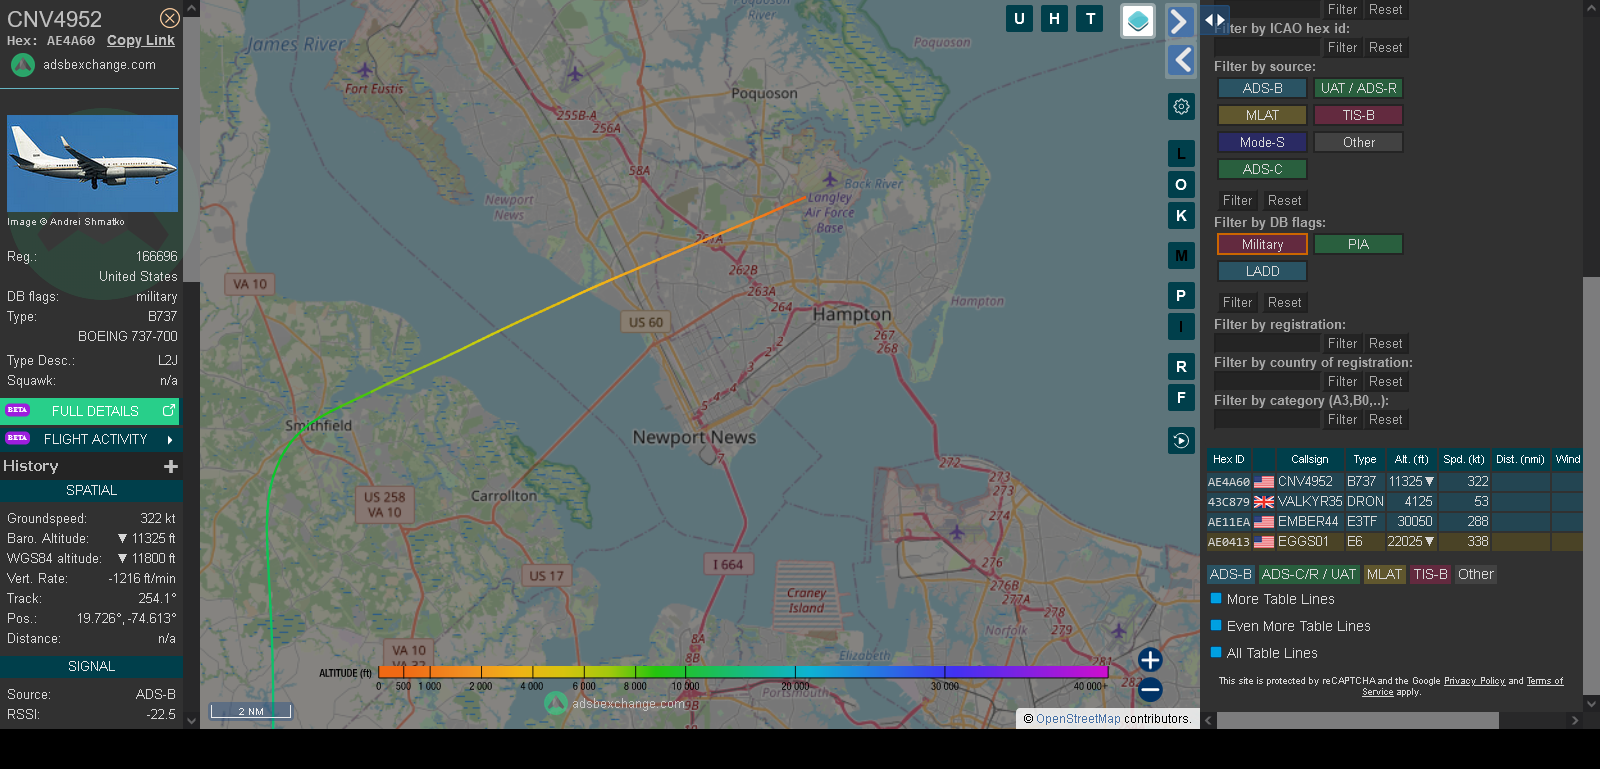Click the adsbexchange.com logo link
Viewport: 1600px width, 769px height.
[x=84, y=65]
